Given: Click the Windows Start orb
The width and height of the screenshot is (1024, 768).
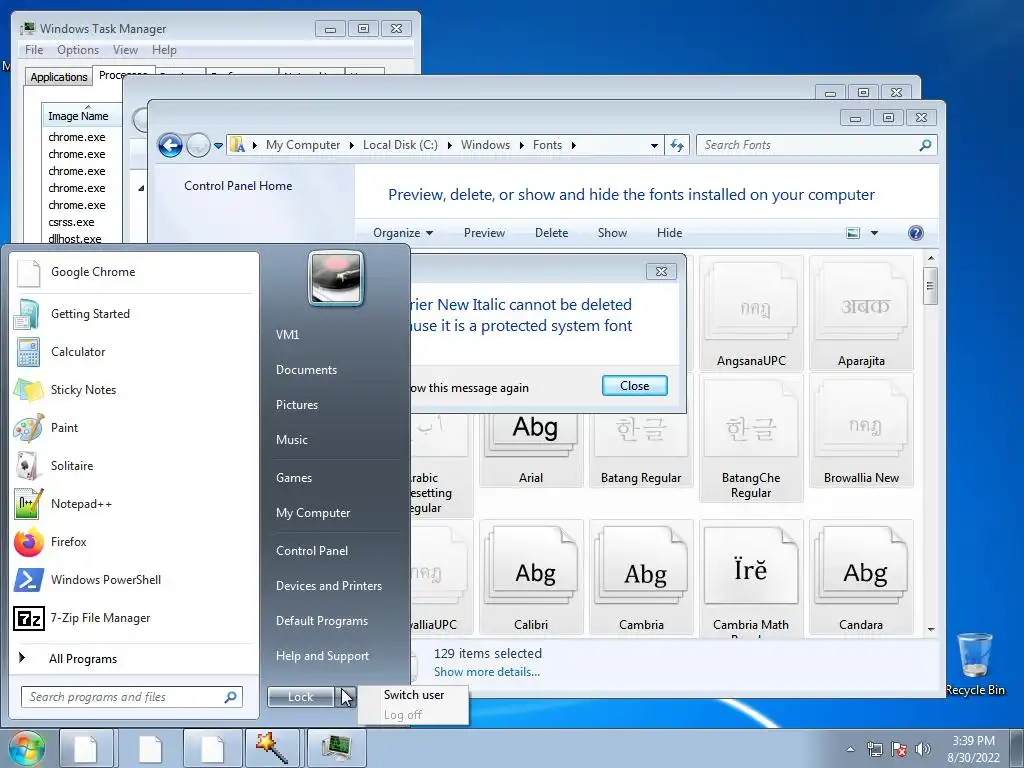Looking at the screenshot, I should pyautogui.click(x=26, y=748).
